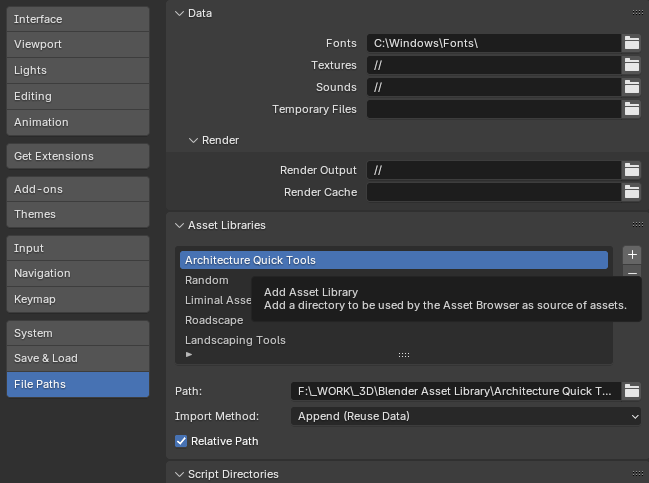Click Temporary Files folder browse icon
The height and width of the screenshot is (483, 649).
[631, 109]
